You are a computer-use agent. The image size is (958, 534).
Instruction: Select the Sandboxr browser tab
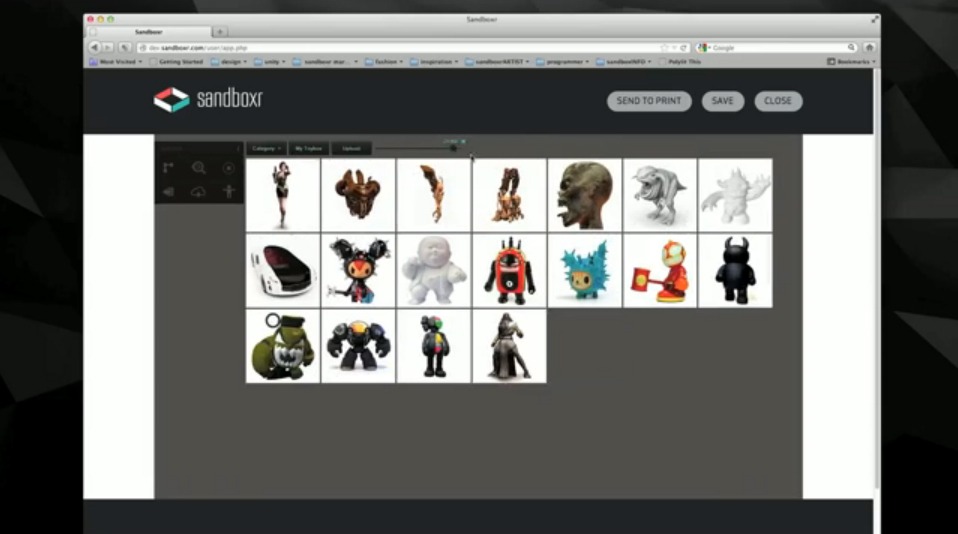(149, 32)
